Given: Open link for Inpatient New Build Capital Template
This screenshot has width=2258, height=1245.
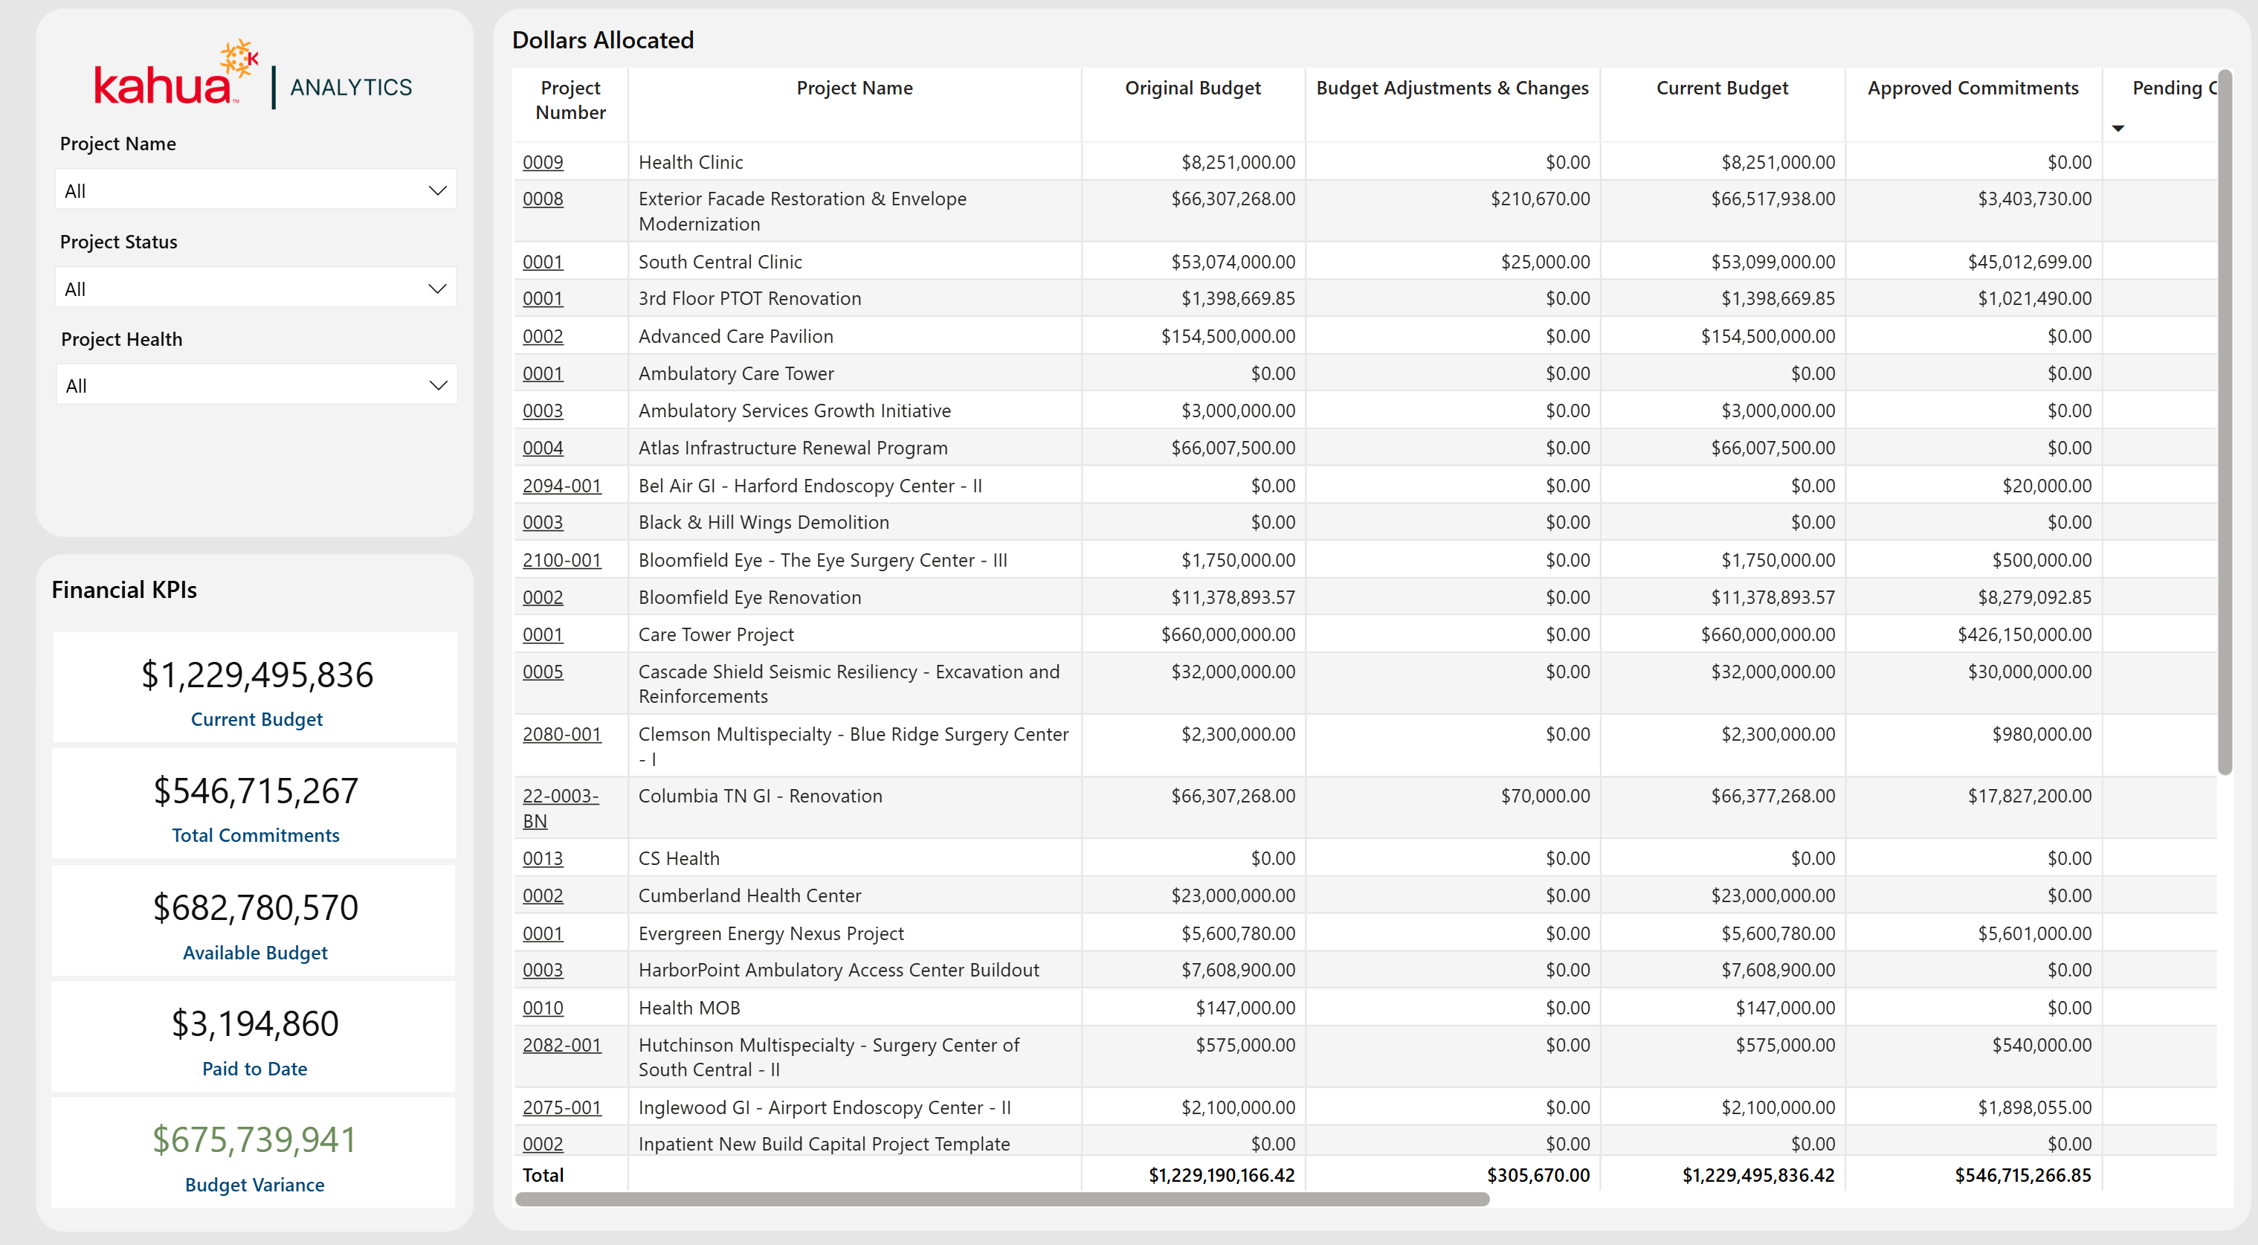Looking at the screenshot, I should pyautogui.click(x=543, y=1144).
